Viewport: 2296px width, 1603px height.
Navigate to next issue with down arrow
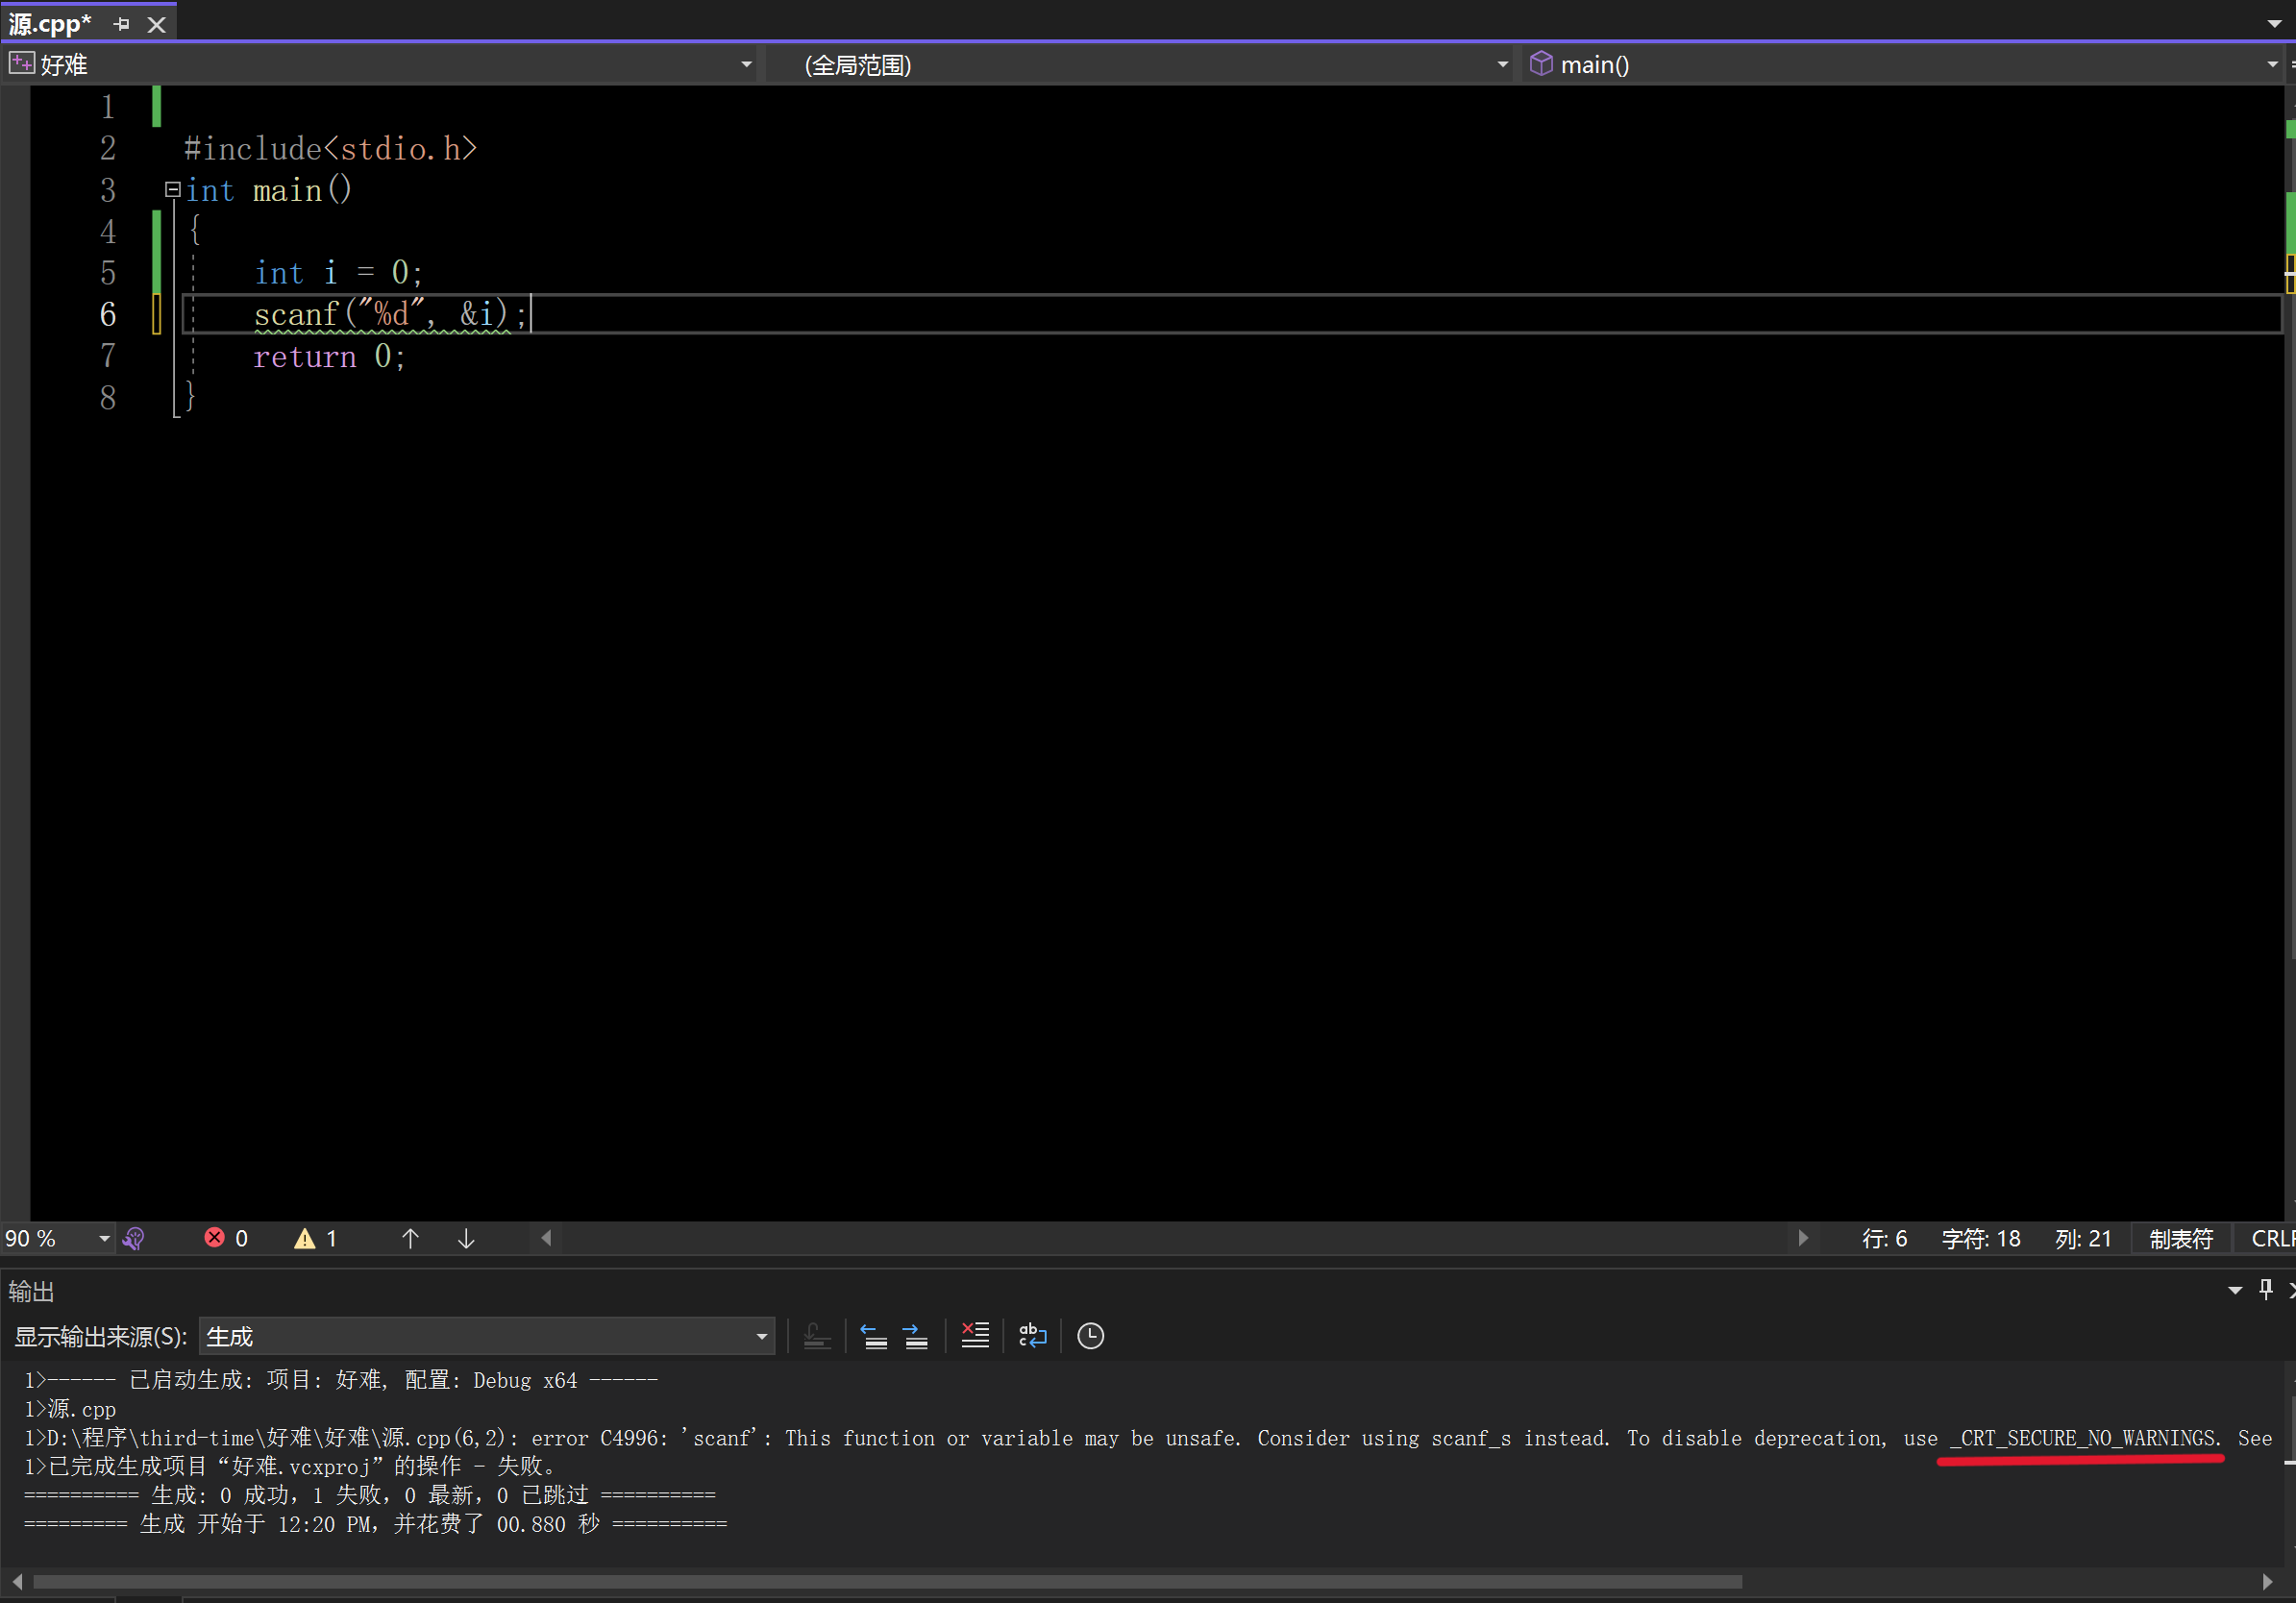(x=466, y=1239)
